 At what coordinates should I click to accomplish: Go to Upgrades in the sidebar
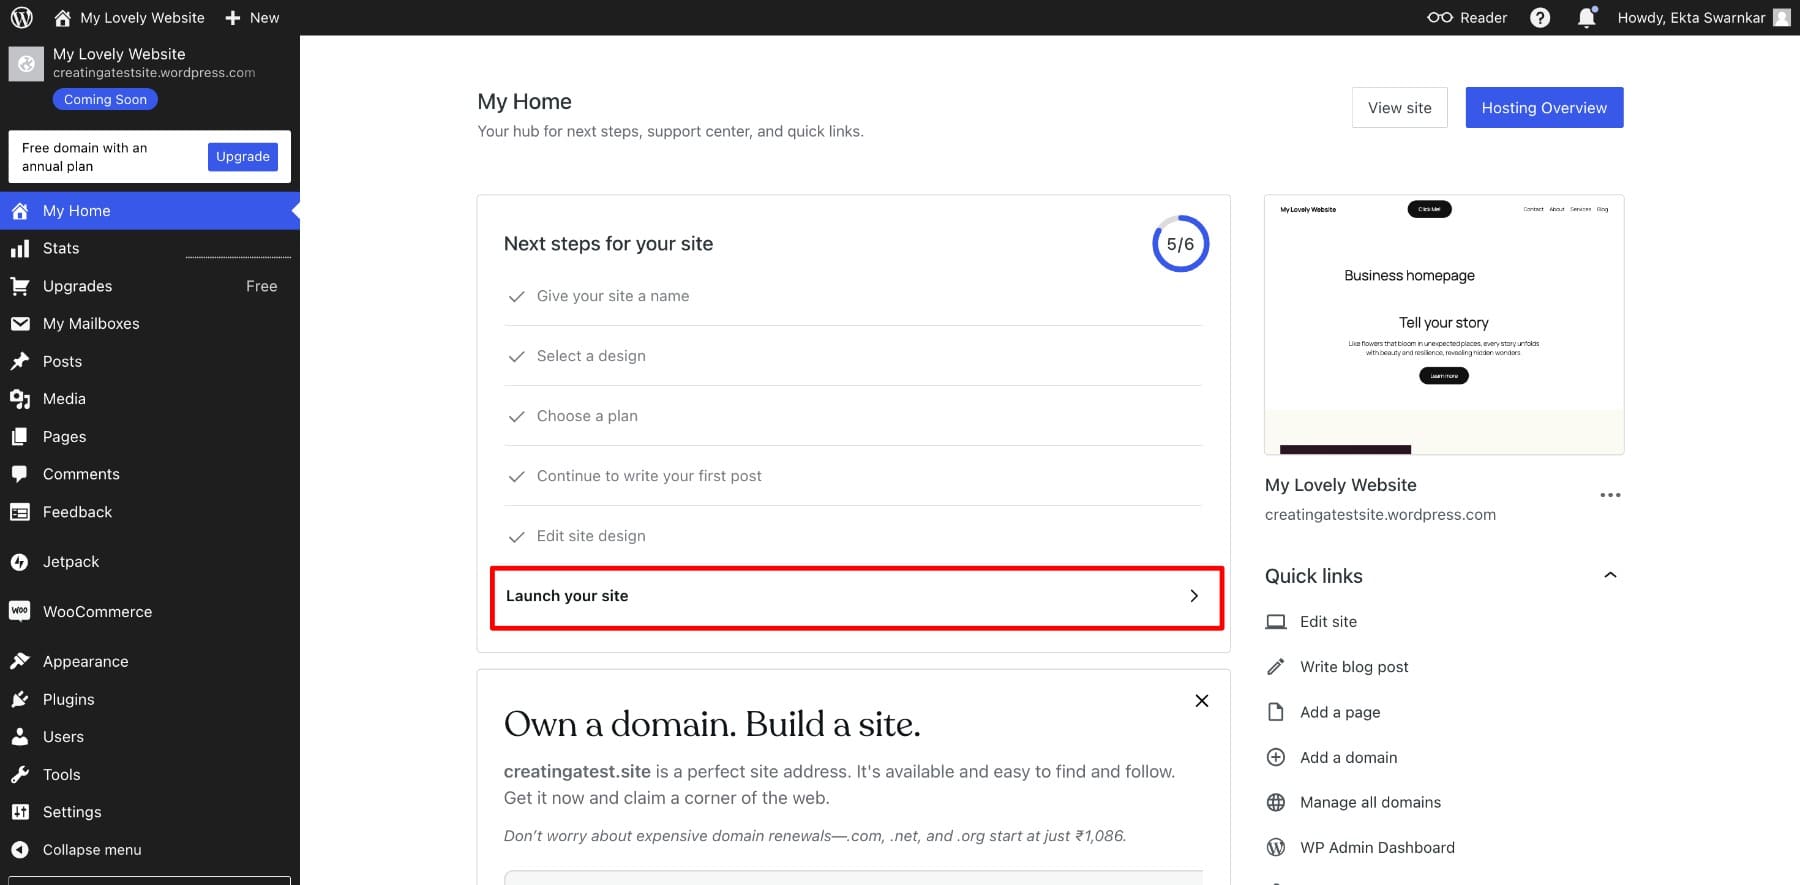[150, 286]
